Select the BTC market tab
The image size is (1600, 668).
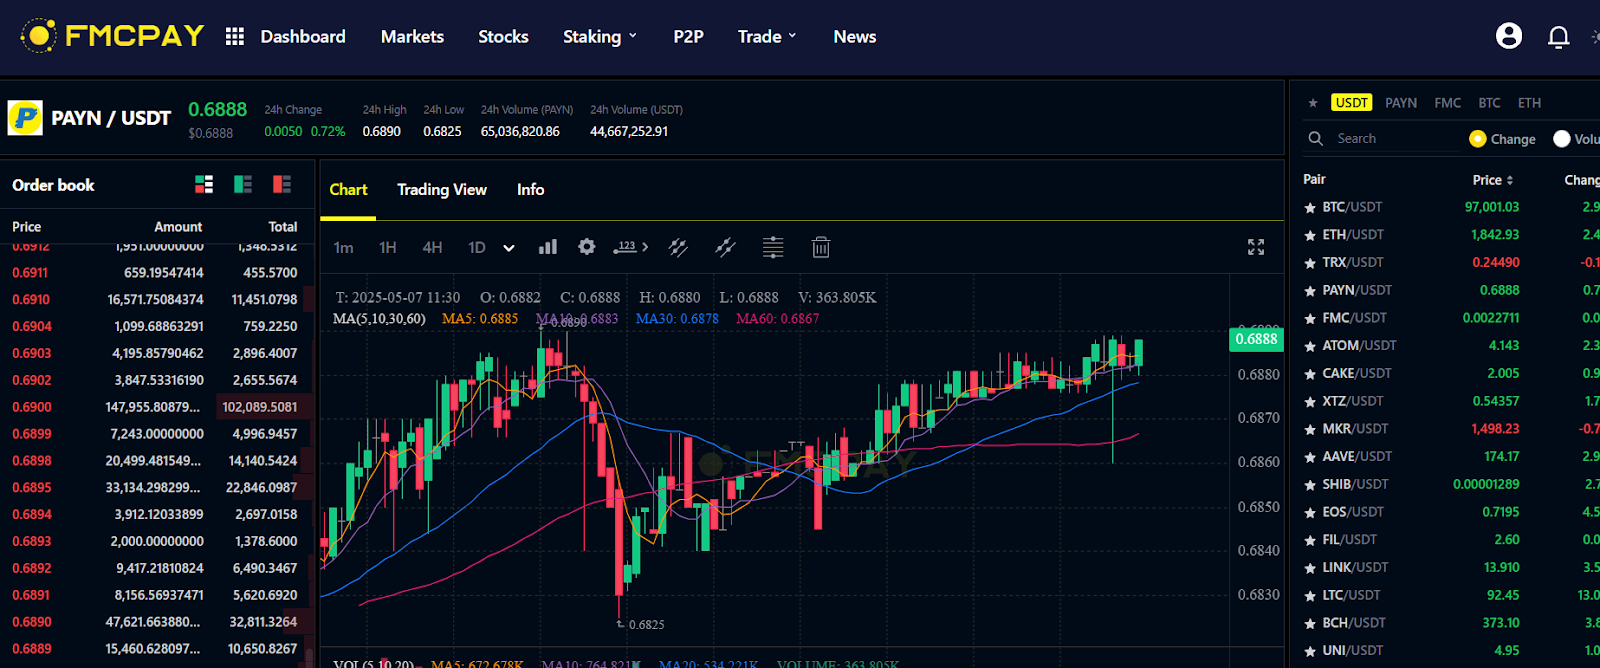pos(1489,103)
